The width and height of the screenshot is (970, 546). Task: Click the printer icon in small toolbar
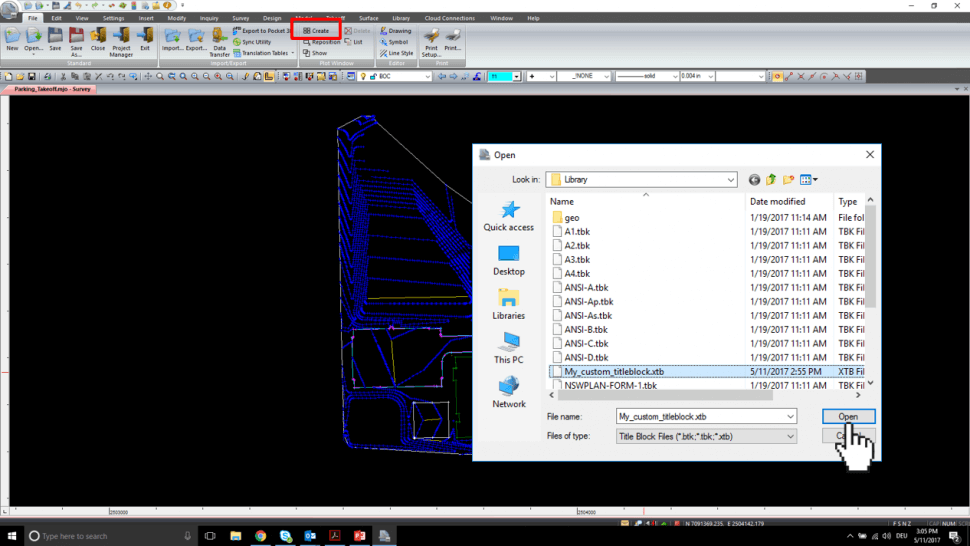tap(47, 77)
